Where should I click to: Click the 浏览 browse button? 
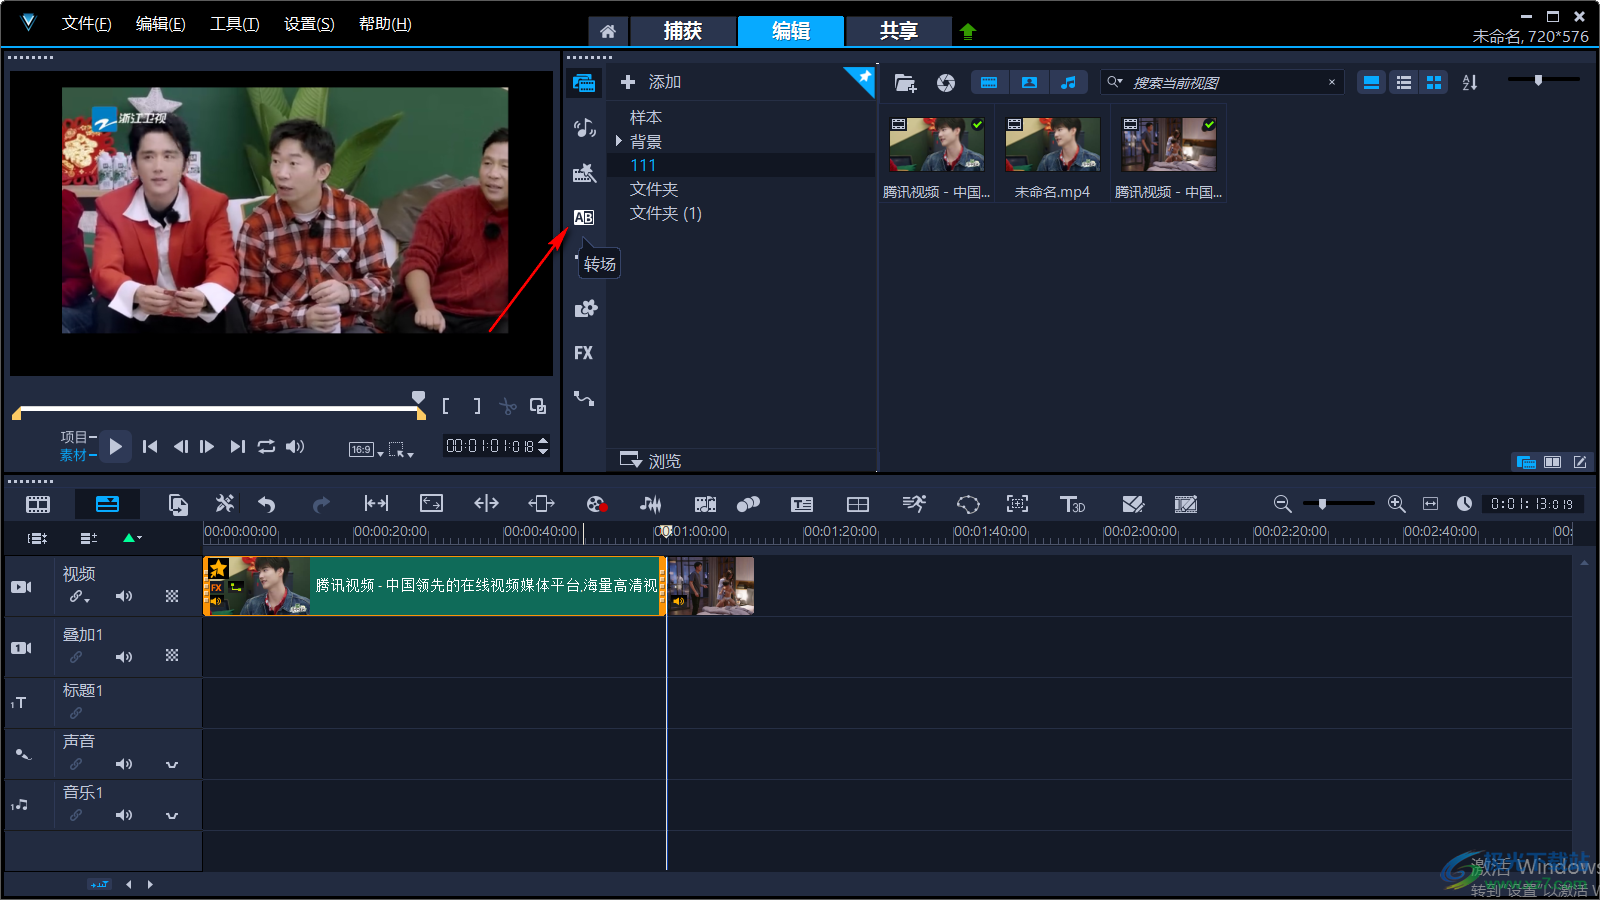(651, 460)
